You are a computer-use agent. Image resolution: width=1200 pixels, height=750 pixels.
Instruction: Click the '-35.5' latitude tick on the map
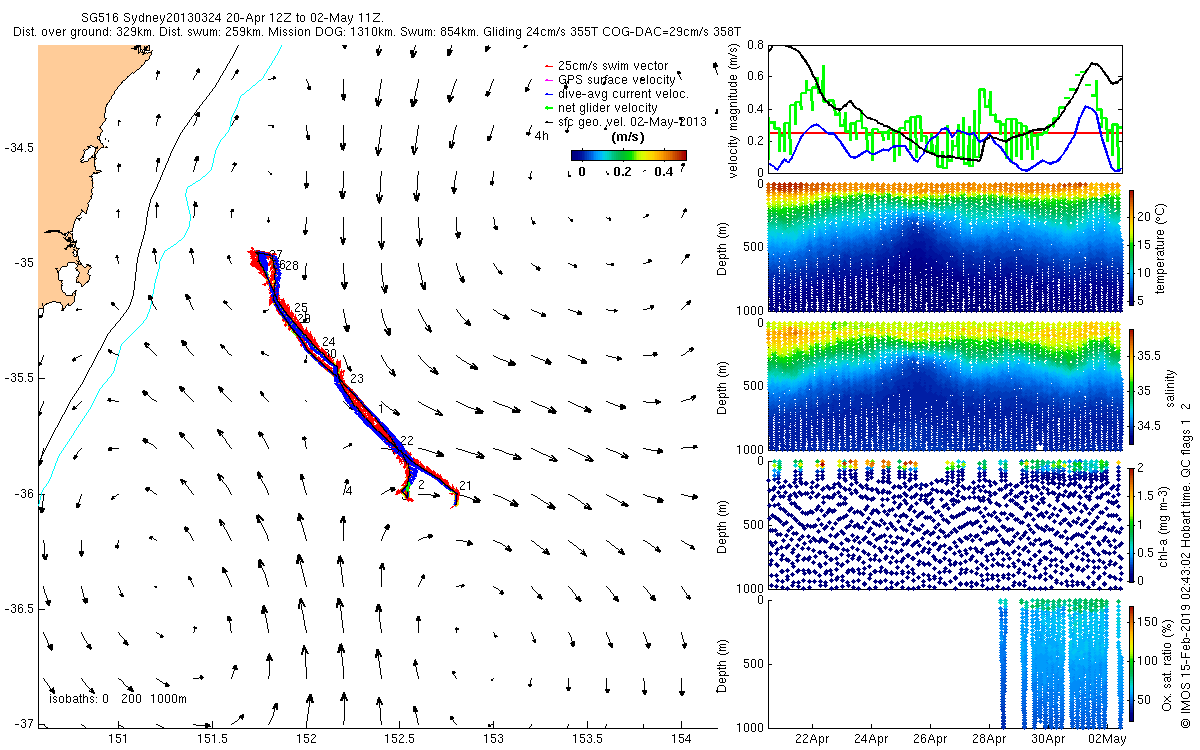click(x=19, y=378)
